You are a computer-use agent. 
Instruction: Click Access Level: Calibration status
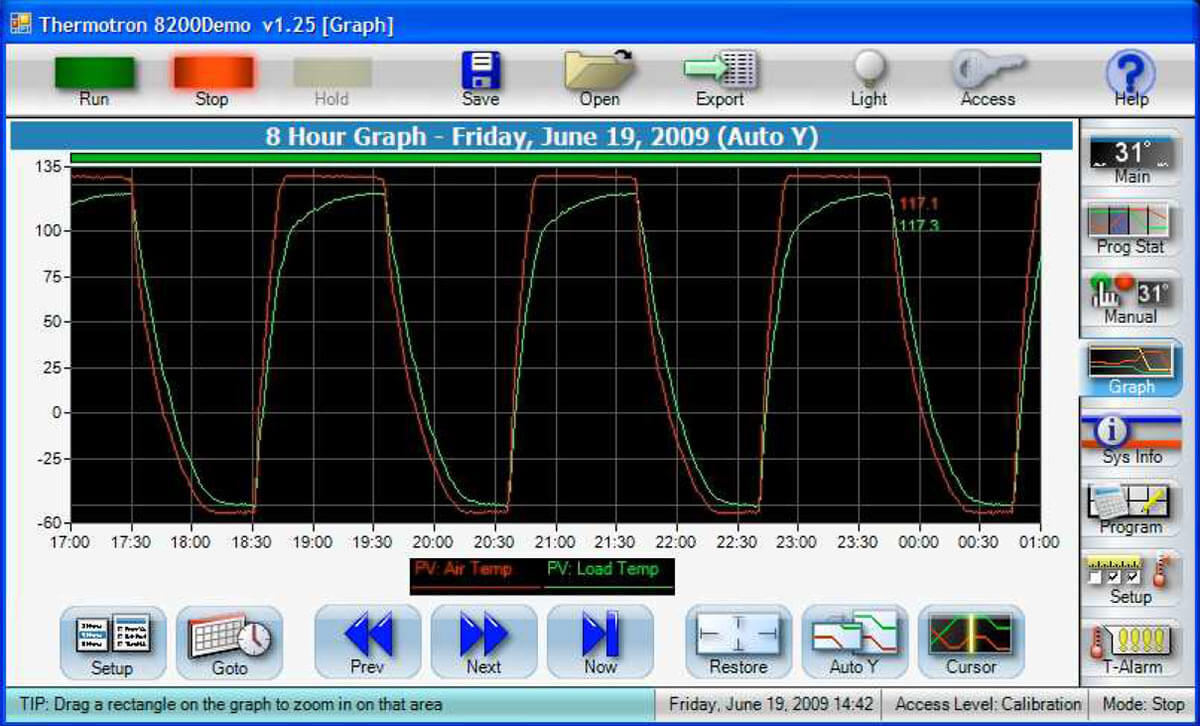pyautogui.click(x=988, y=704)
